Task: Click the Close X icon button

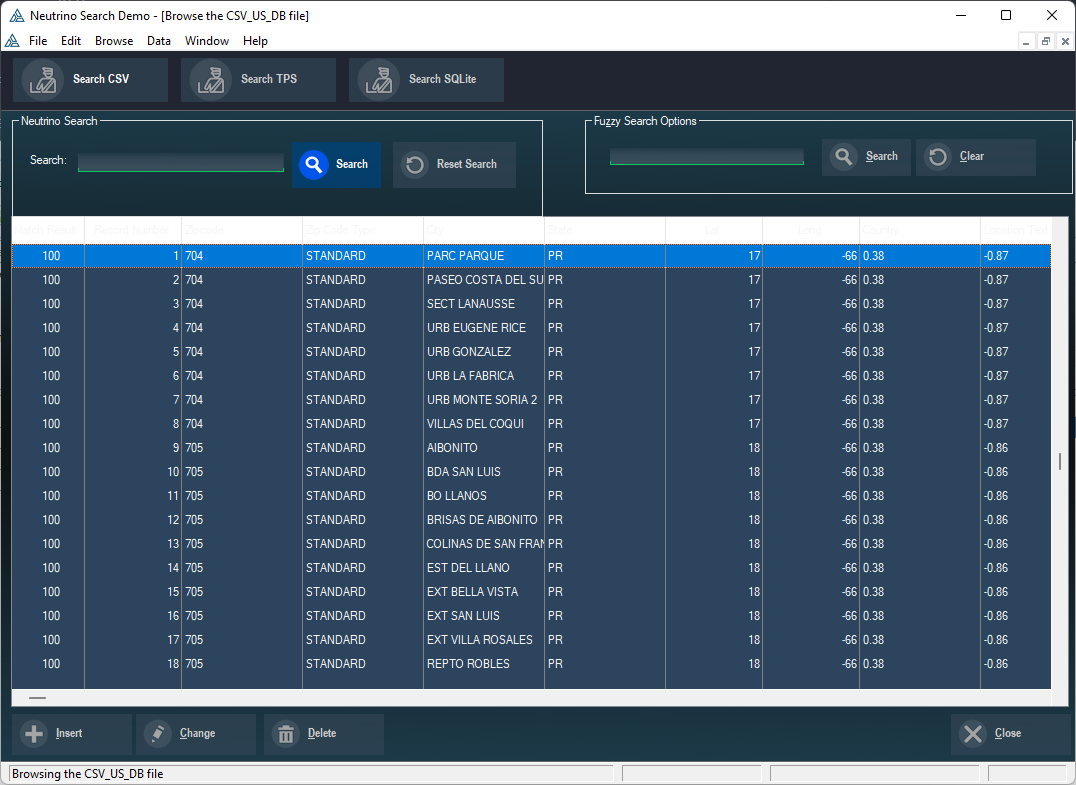Action: point(972,734)
